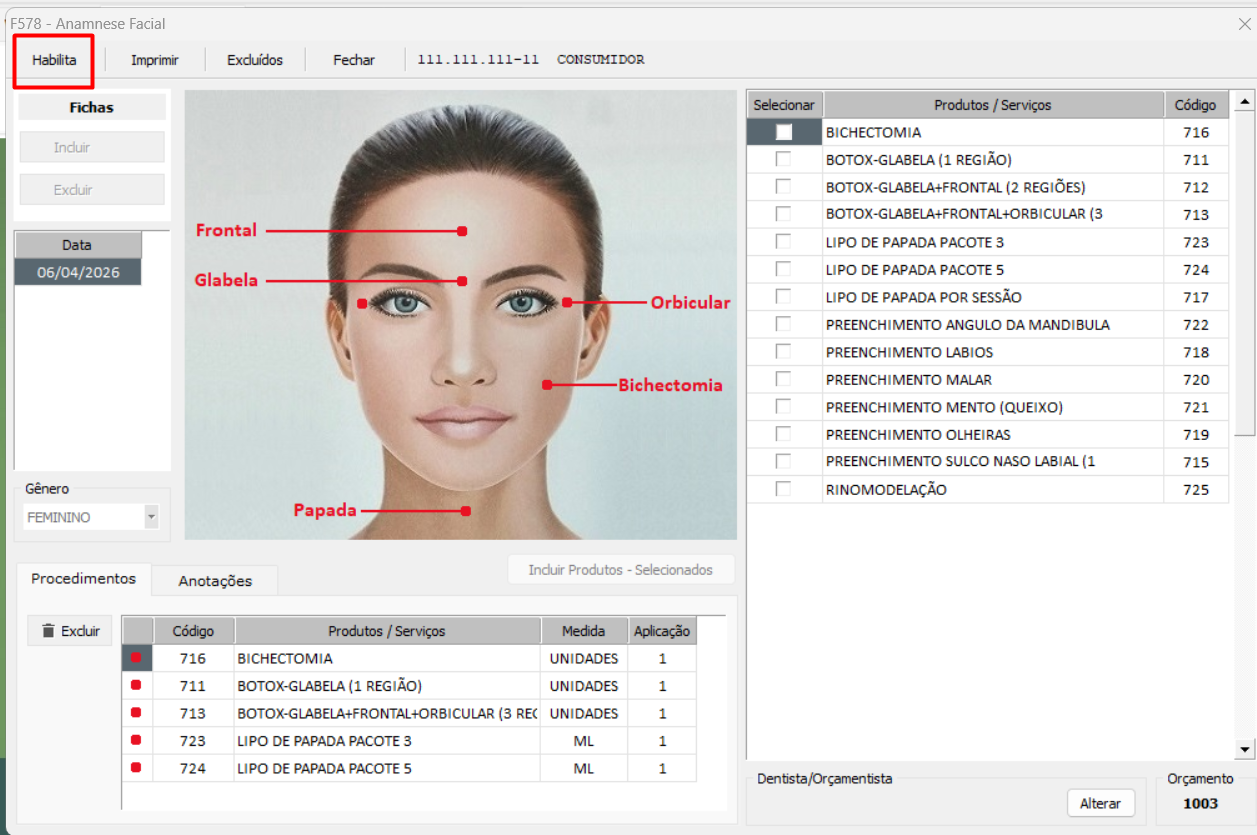The height and width of the screenshot is (835, 1257).
Task: Check PREENCHIMENTO MALAR checkbox
Action: pyautogui.click(x=783, y=379)
